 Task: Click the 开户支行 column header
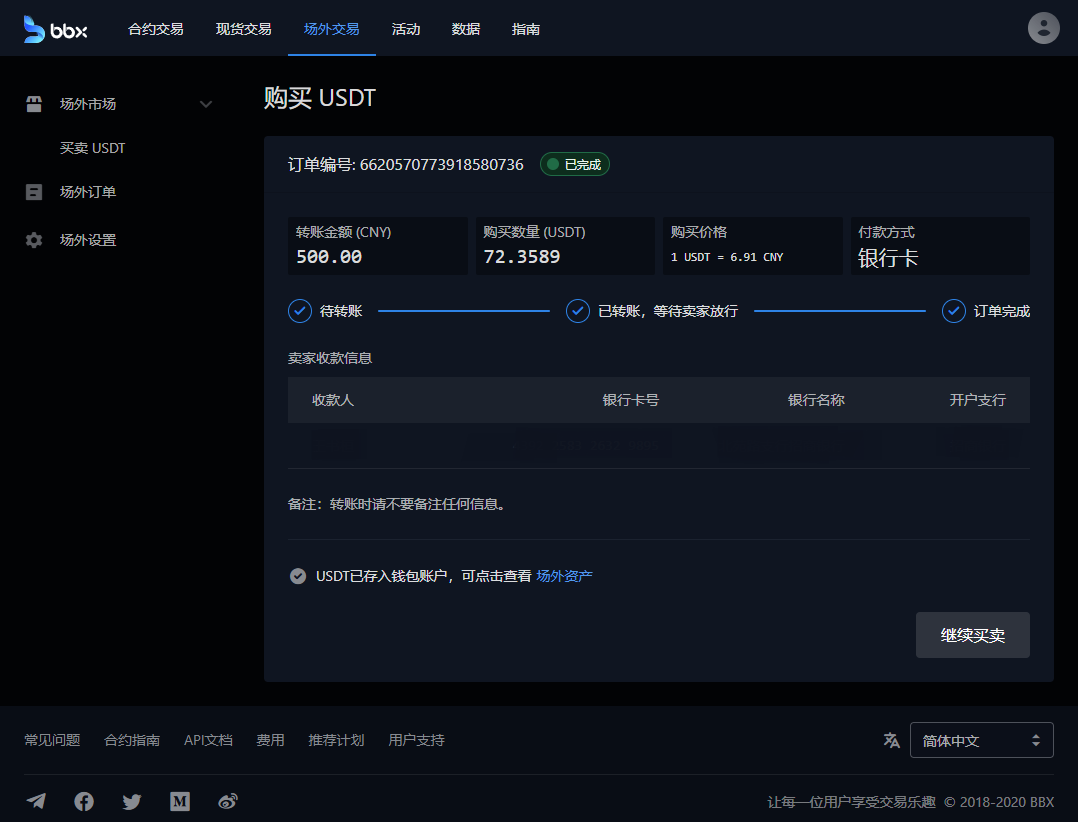(978, 400)
